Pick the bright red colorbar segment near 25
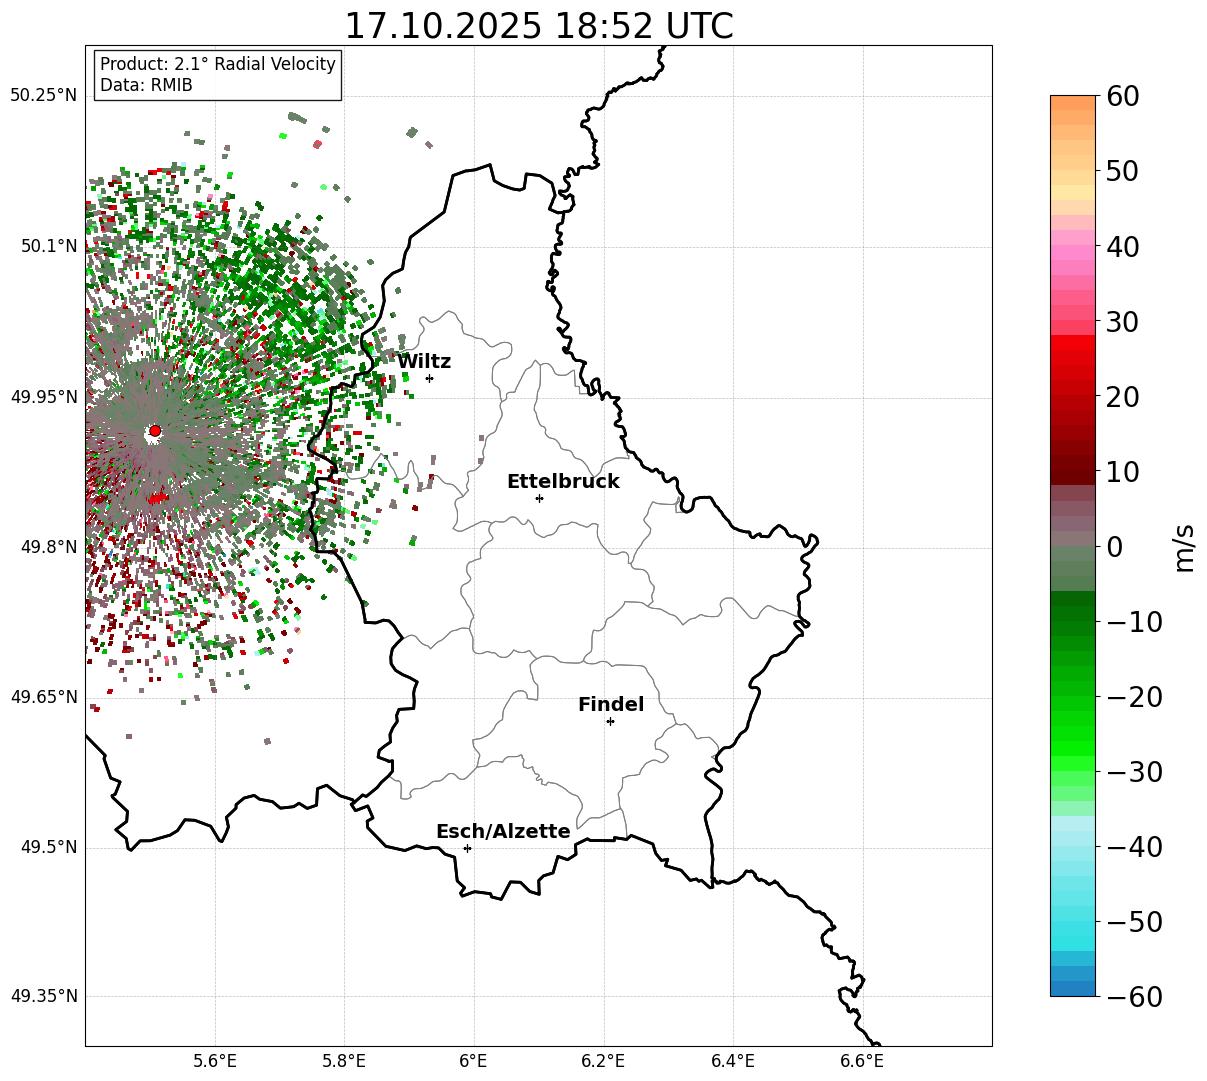Image resolution: width=1207 pixels, height=1081 pixels. 1073,358
